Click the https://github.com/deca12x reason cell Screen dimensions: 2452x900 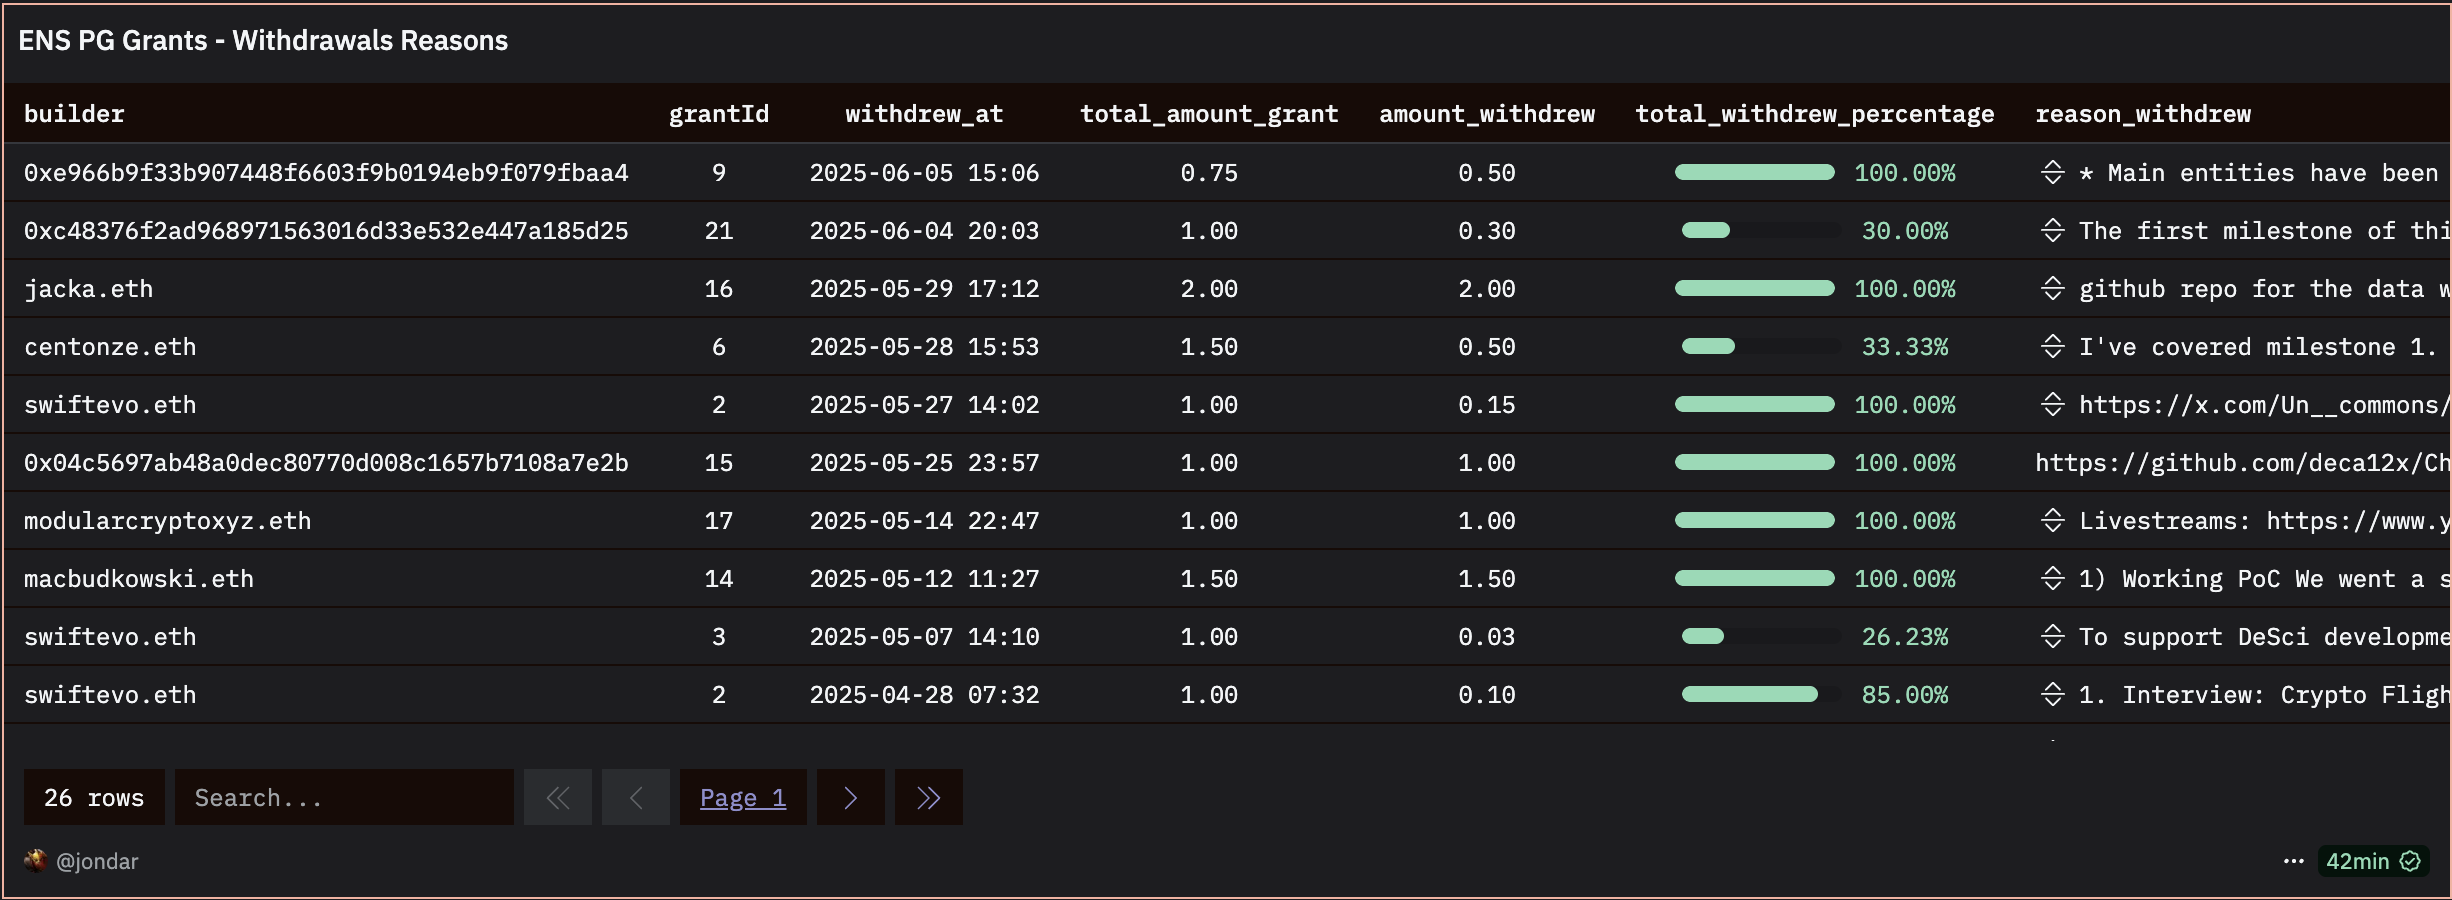[x=2242, y=462]
